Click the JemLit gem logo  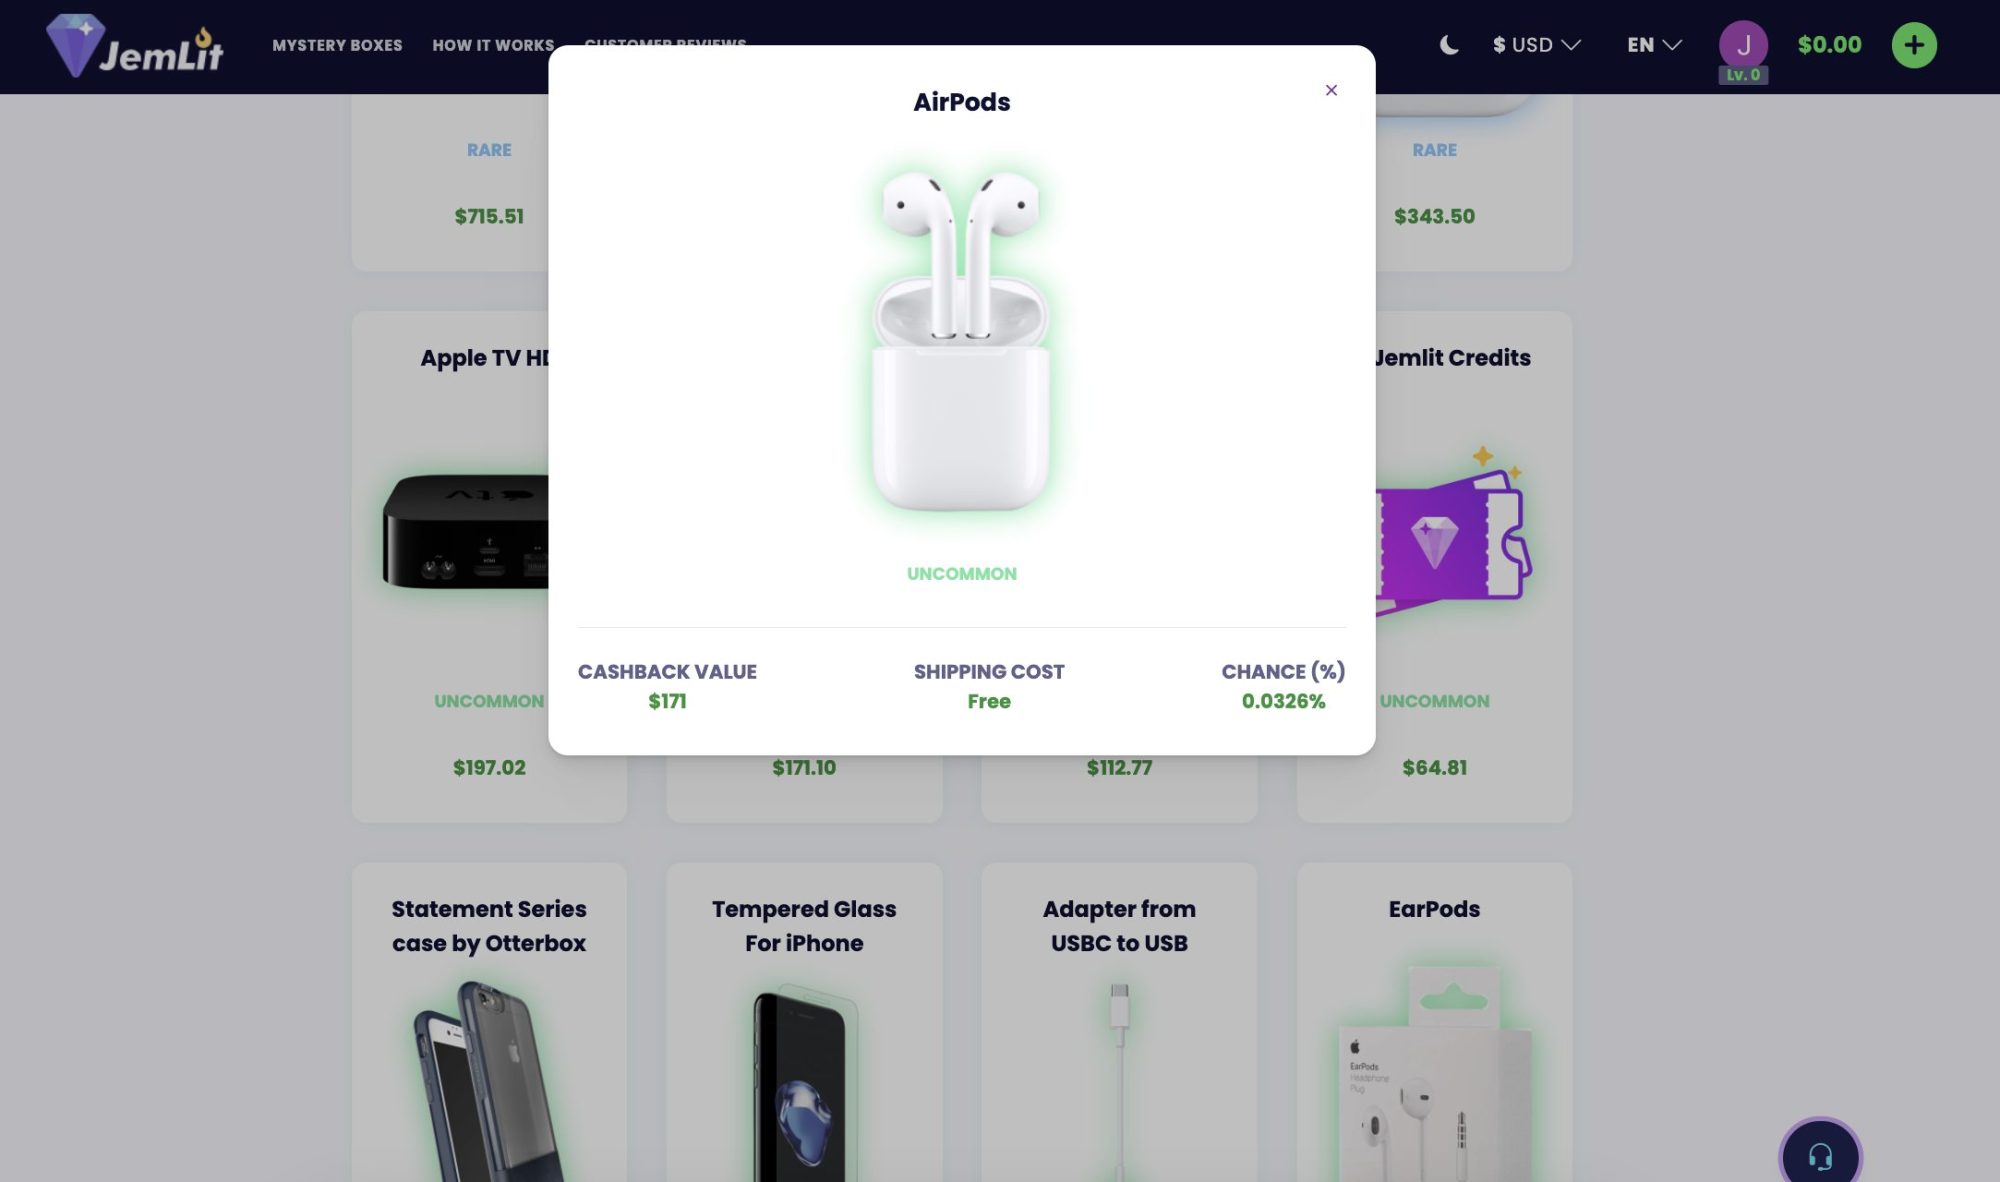pos(134,46)
